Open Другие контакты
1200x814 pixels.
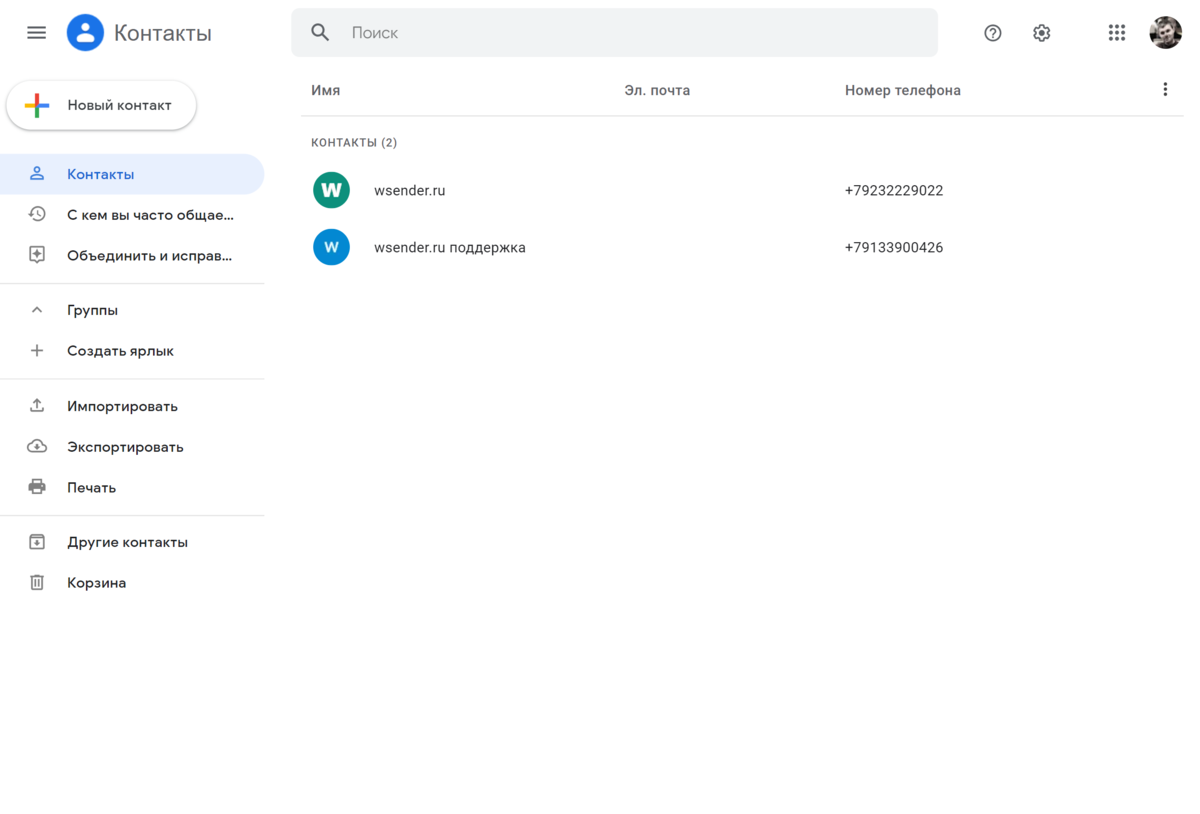[132, 542]
